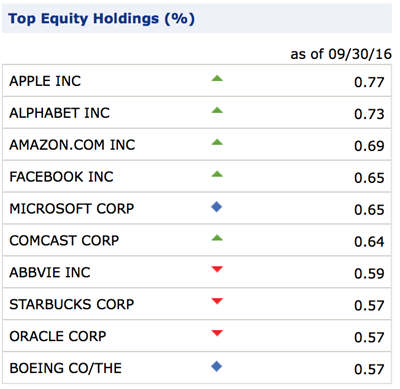Click the red down arrow beside Oracle Corp
The width and height of the screenshot is (400, 389).
click(217, 333)
